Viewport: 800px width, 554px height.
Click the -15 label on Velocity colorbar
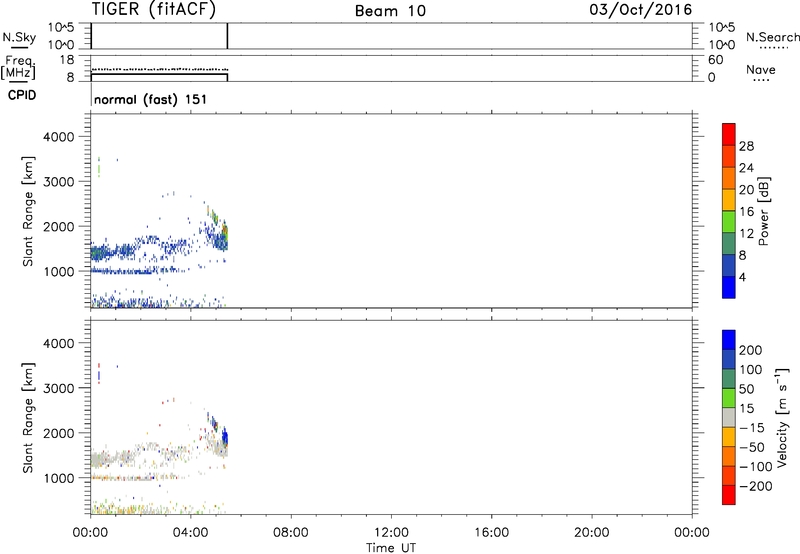(751, 428)
